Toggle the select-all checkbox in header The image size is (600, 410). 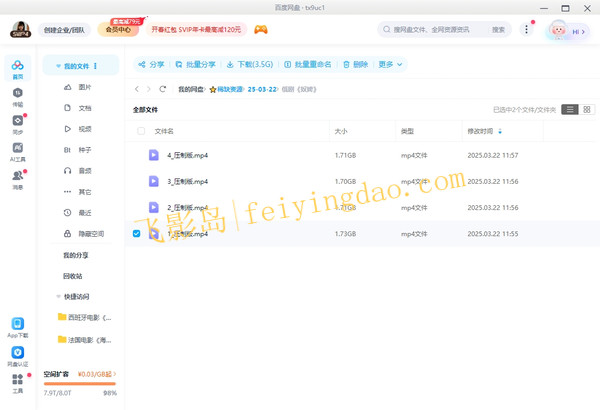(141, 131)
